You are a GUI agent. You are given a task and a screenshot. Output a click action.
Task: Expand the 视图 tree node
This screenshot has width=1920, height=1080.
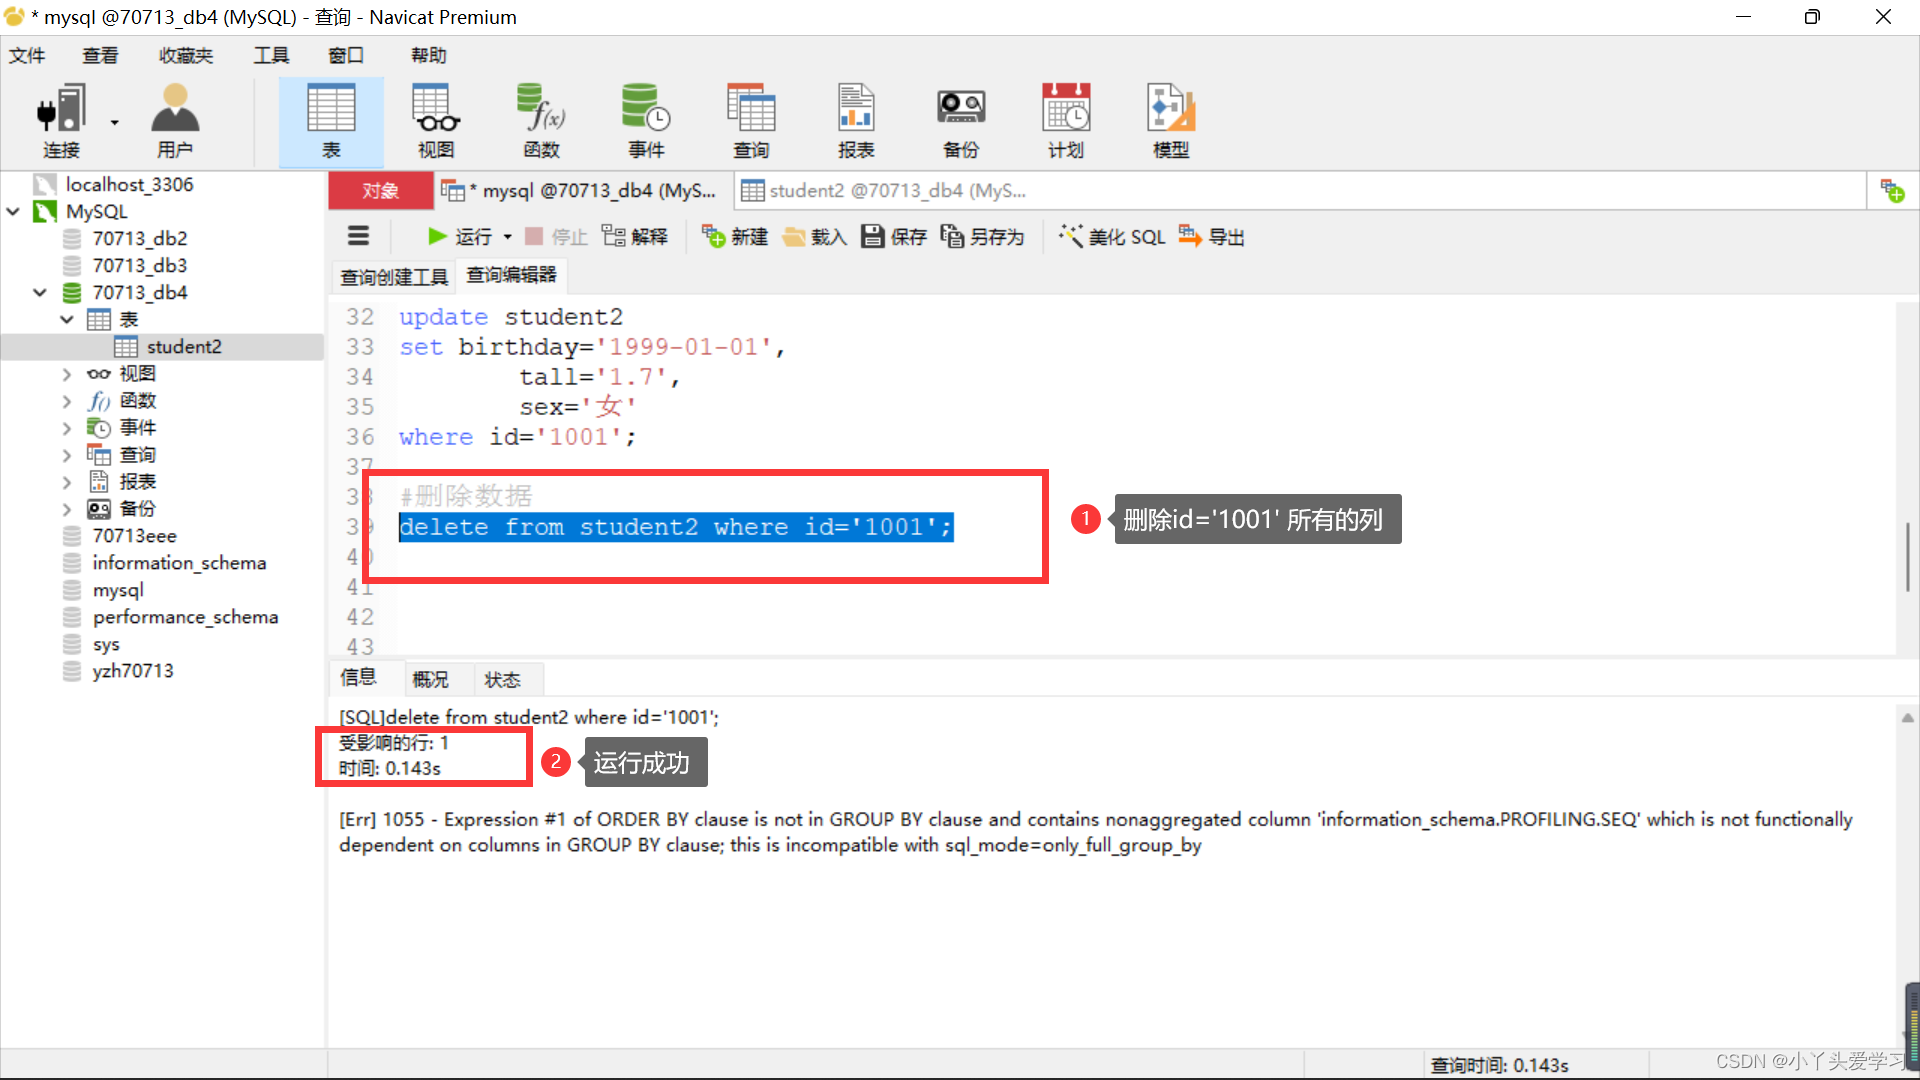pos(67,374)
